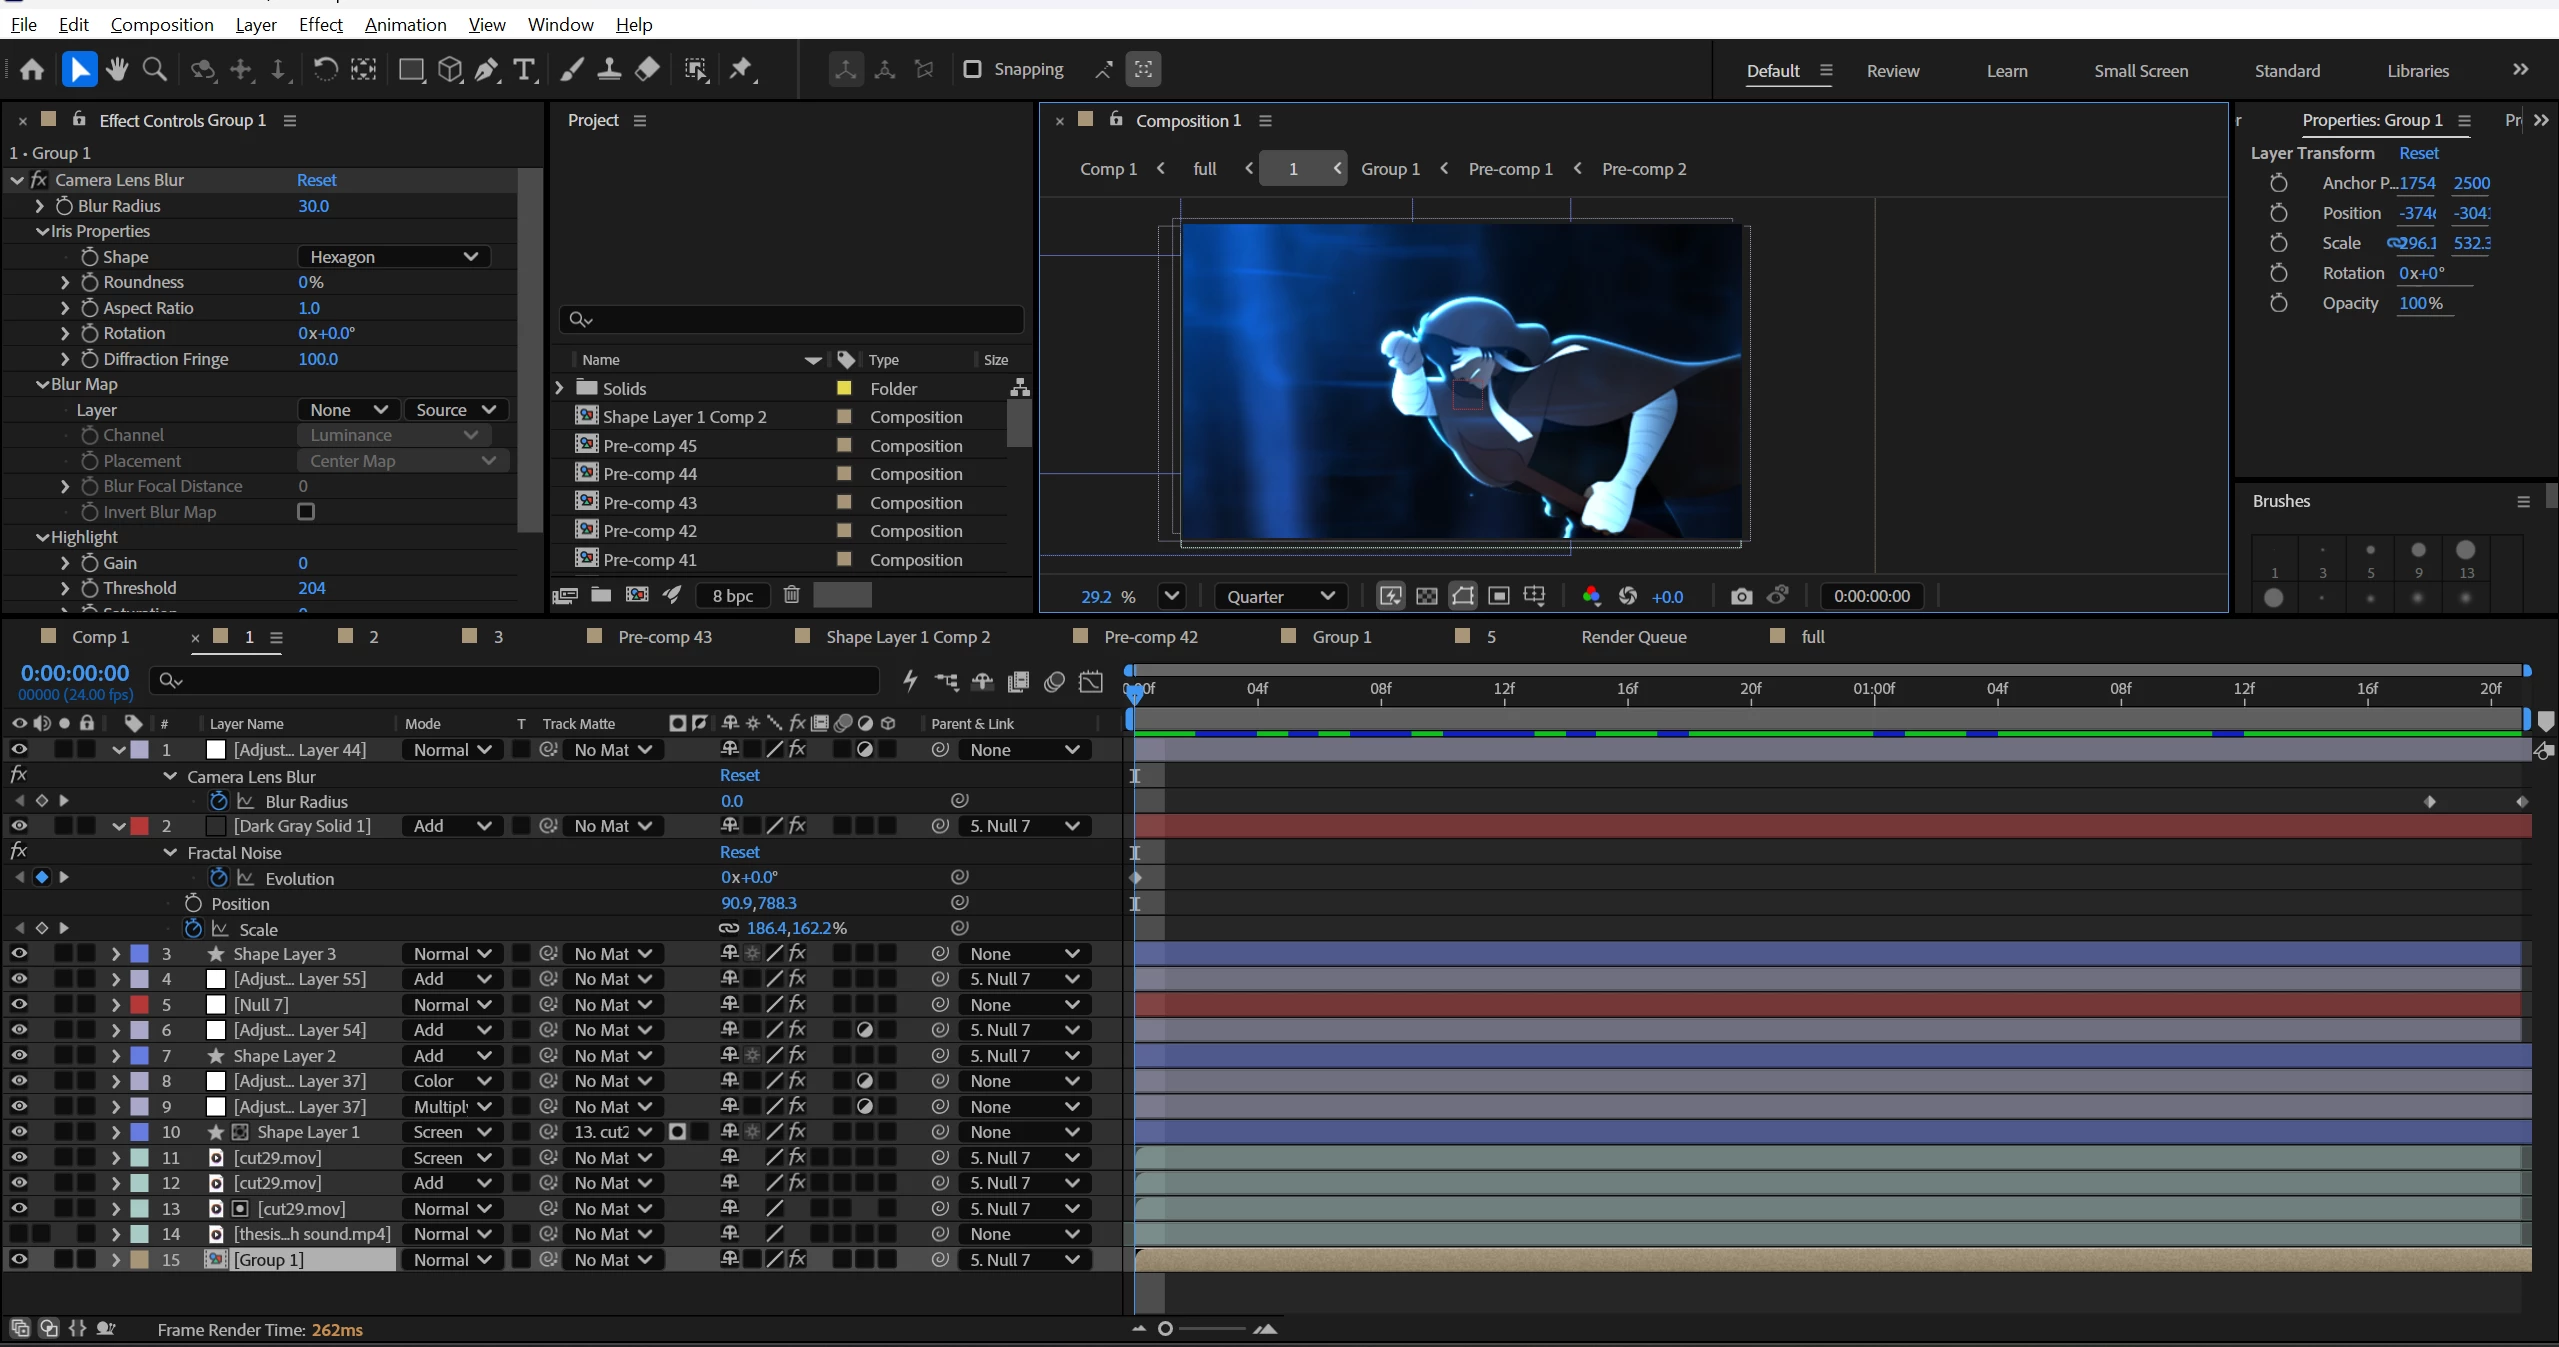Switch to the Review workspace
Screen dimensions: 2559x1347
click(1892, 71)
